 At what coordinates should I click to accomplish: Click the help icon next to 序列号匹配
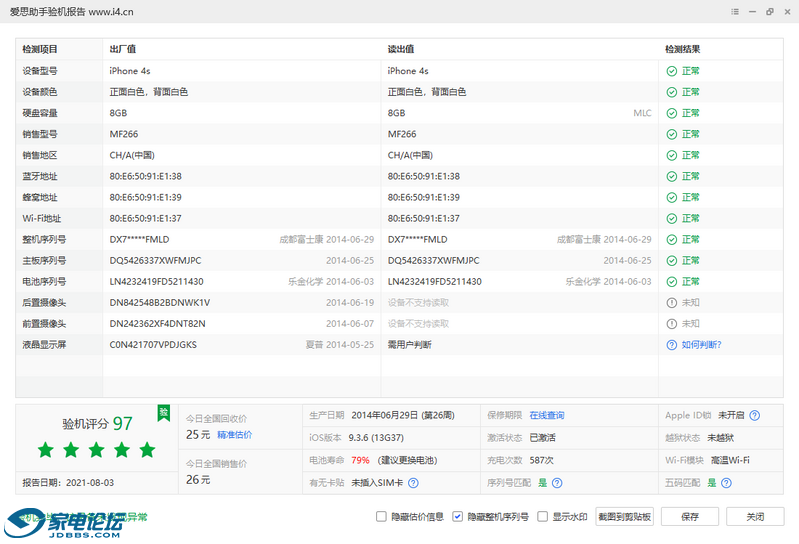click(557, 483)
